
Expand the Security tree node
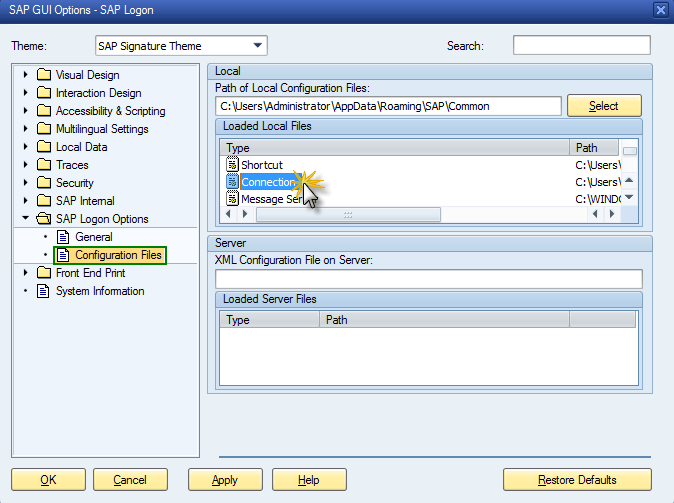[x=26, y=183]
